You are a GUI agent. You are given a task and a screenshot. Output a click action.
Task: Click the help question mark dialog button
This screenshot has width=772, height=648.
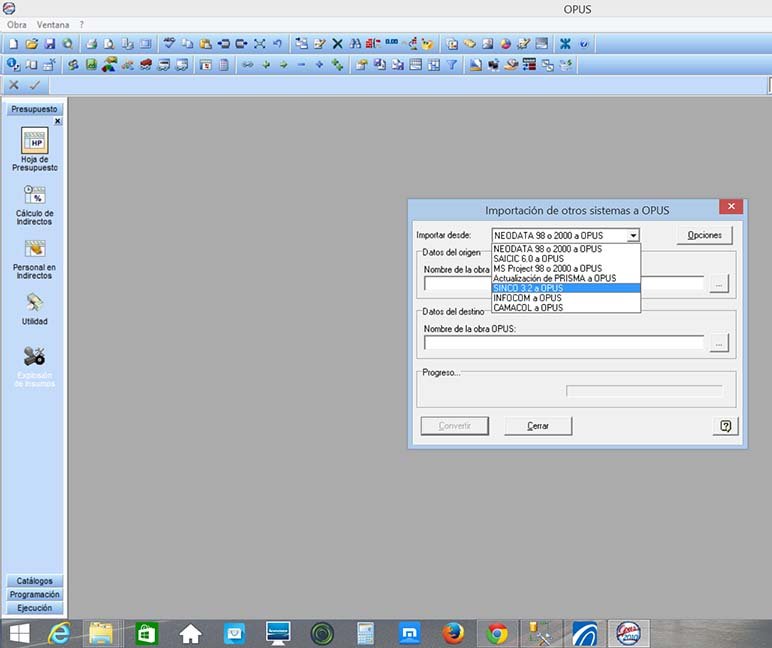pos(724,426)
